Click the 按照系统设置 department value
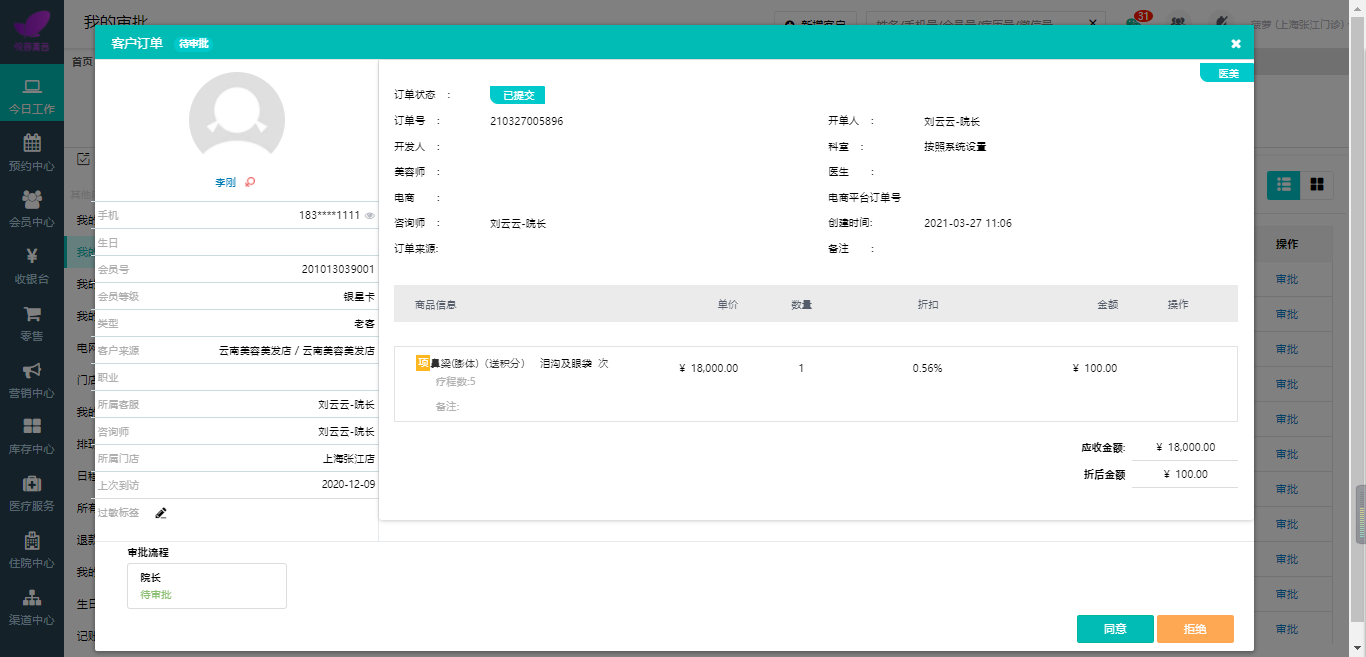This screenshot has height=657, width=1366. (956, 147)
